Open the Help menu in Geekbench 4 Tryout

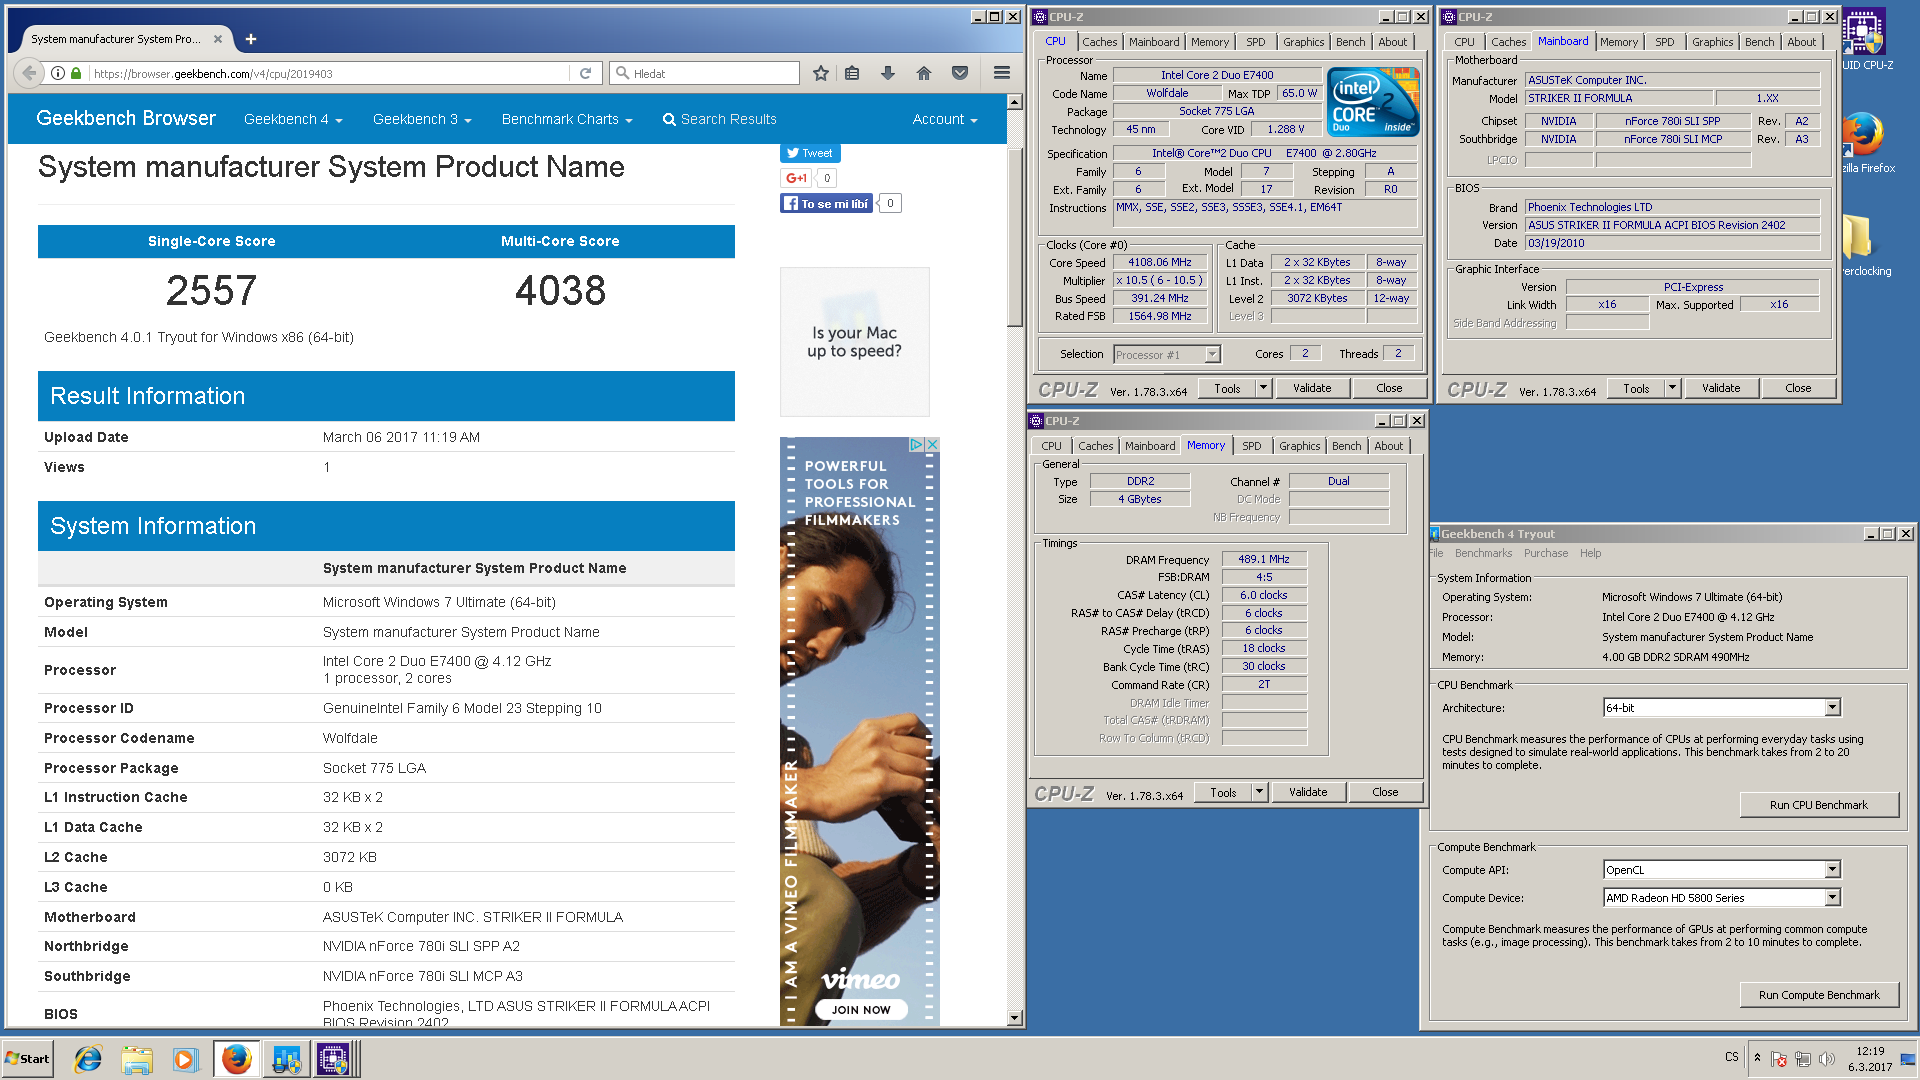[1590, 553]
